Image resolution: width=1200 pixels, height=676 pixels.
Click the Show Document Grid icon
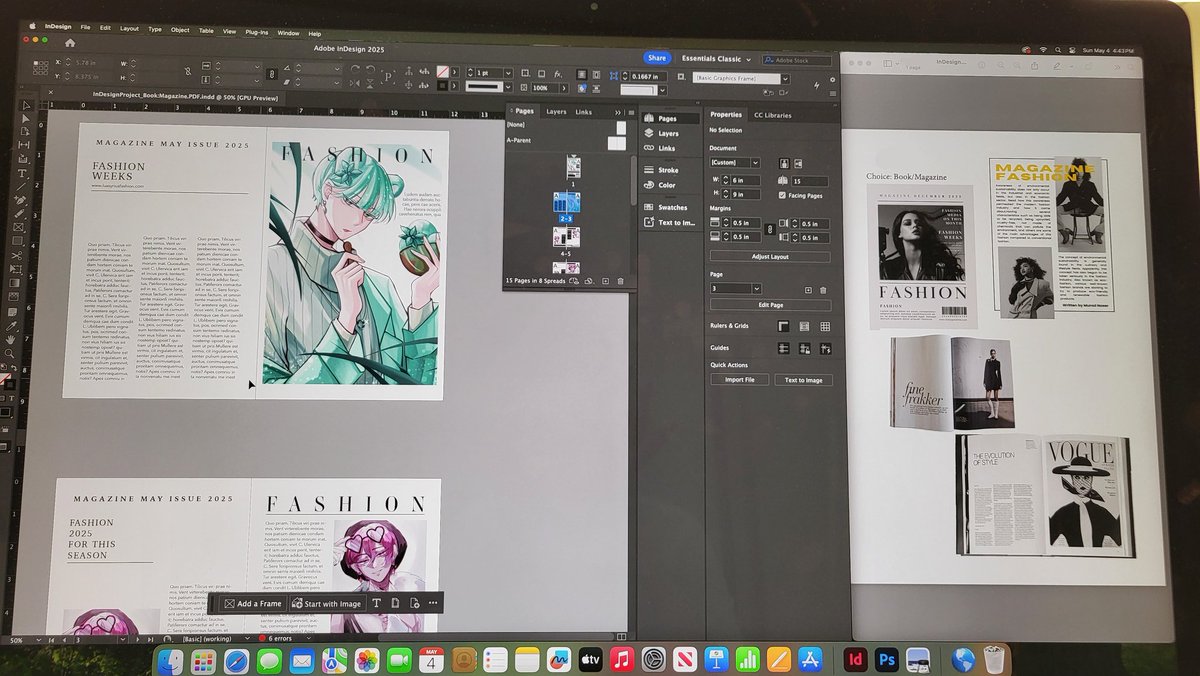(825, 326)
